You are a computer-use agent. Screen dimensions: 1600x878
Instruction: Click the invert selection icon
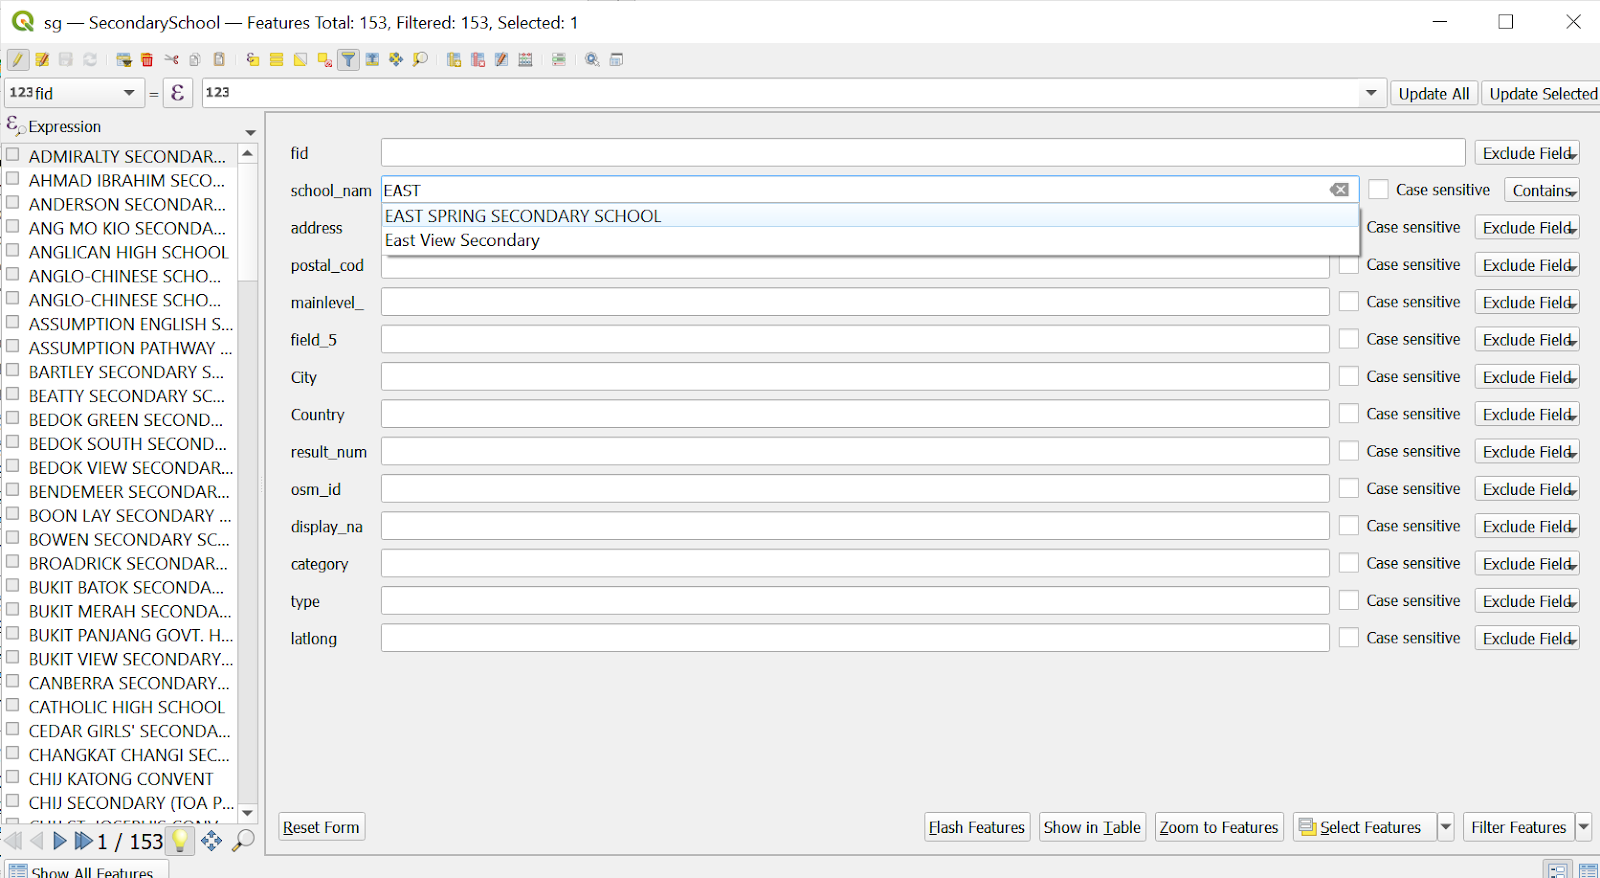pos(300,60)
